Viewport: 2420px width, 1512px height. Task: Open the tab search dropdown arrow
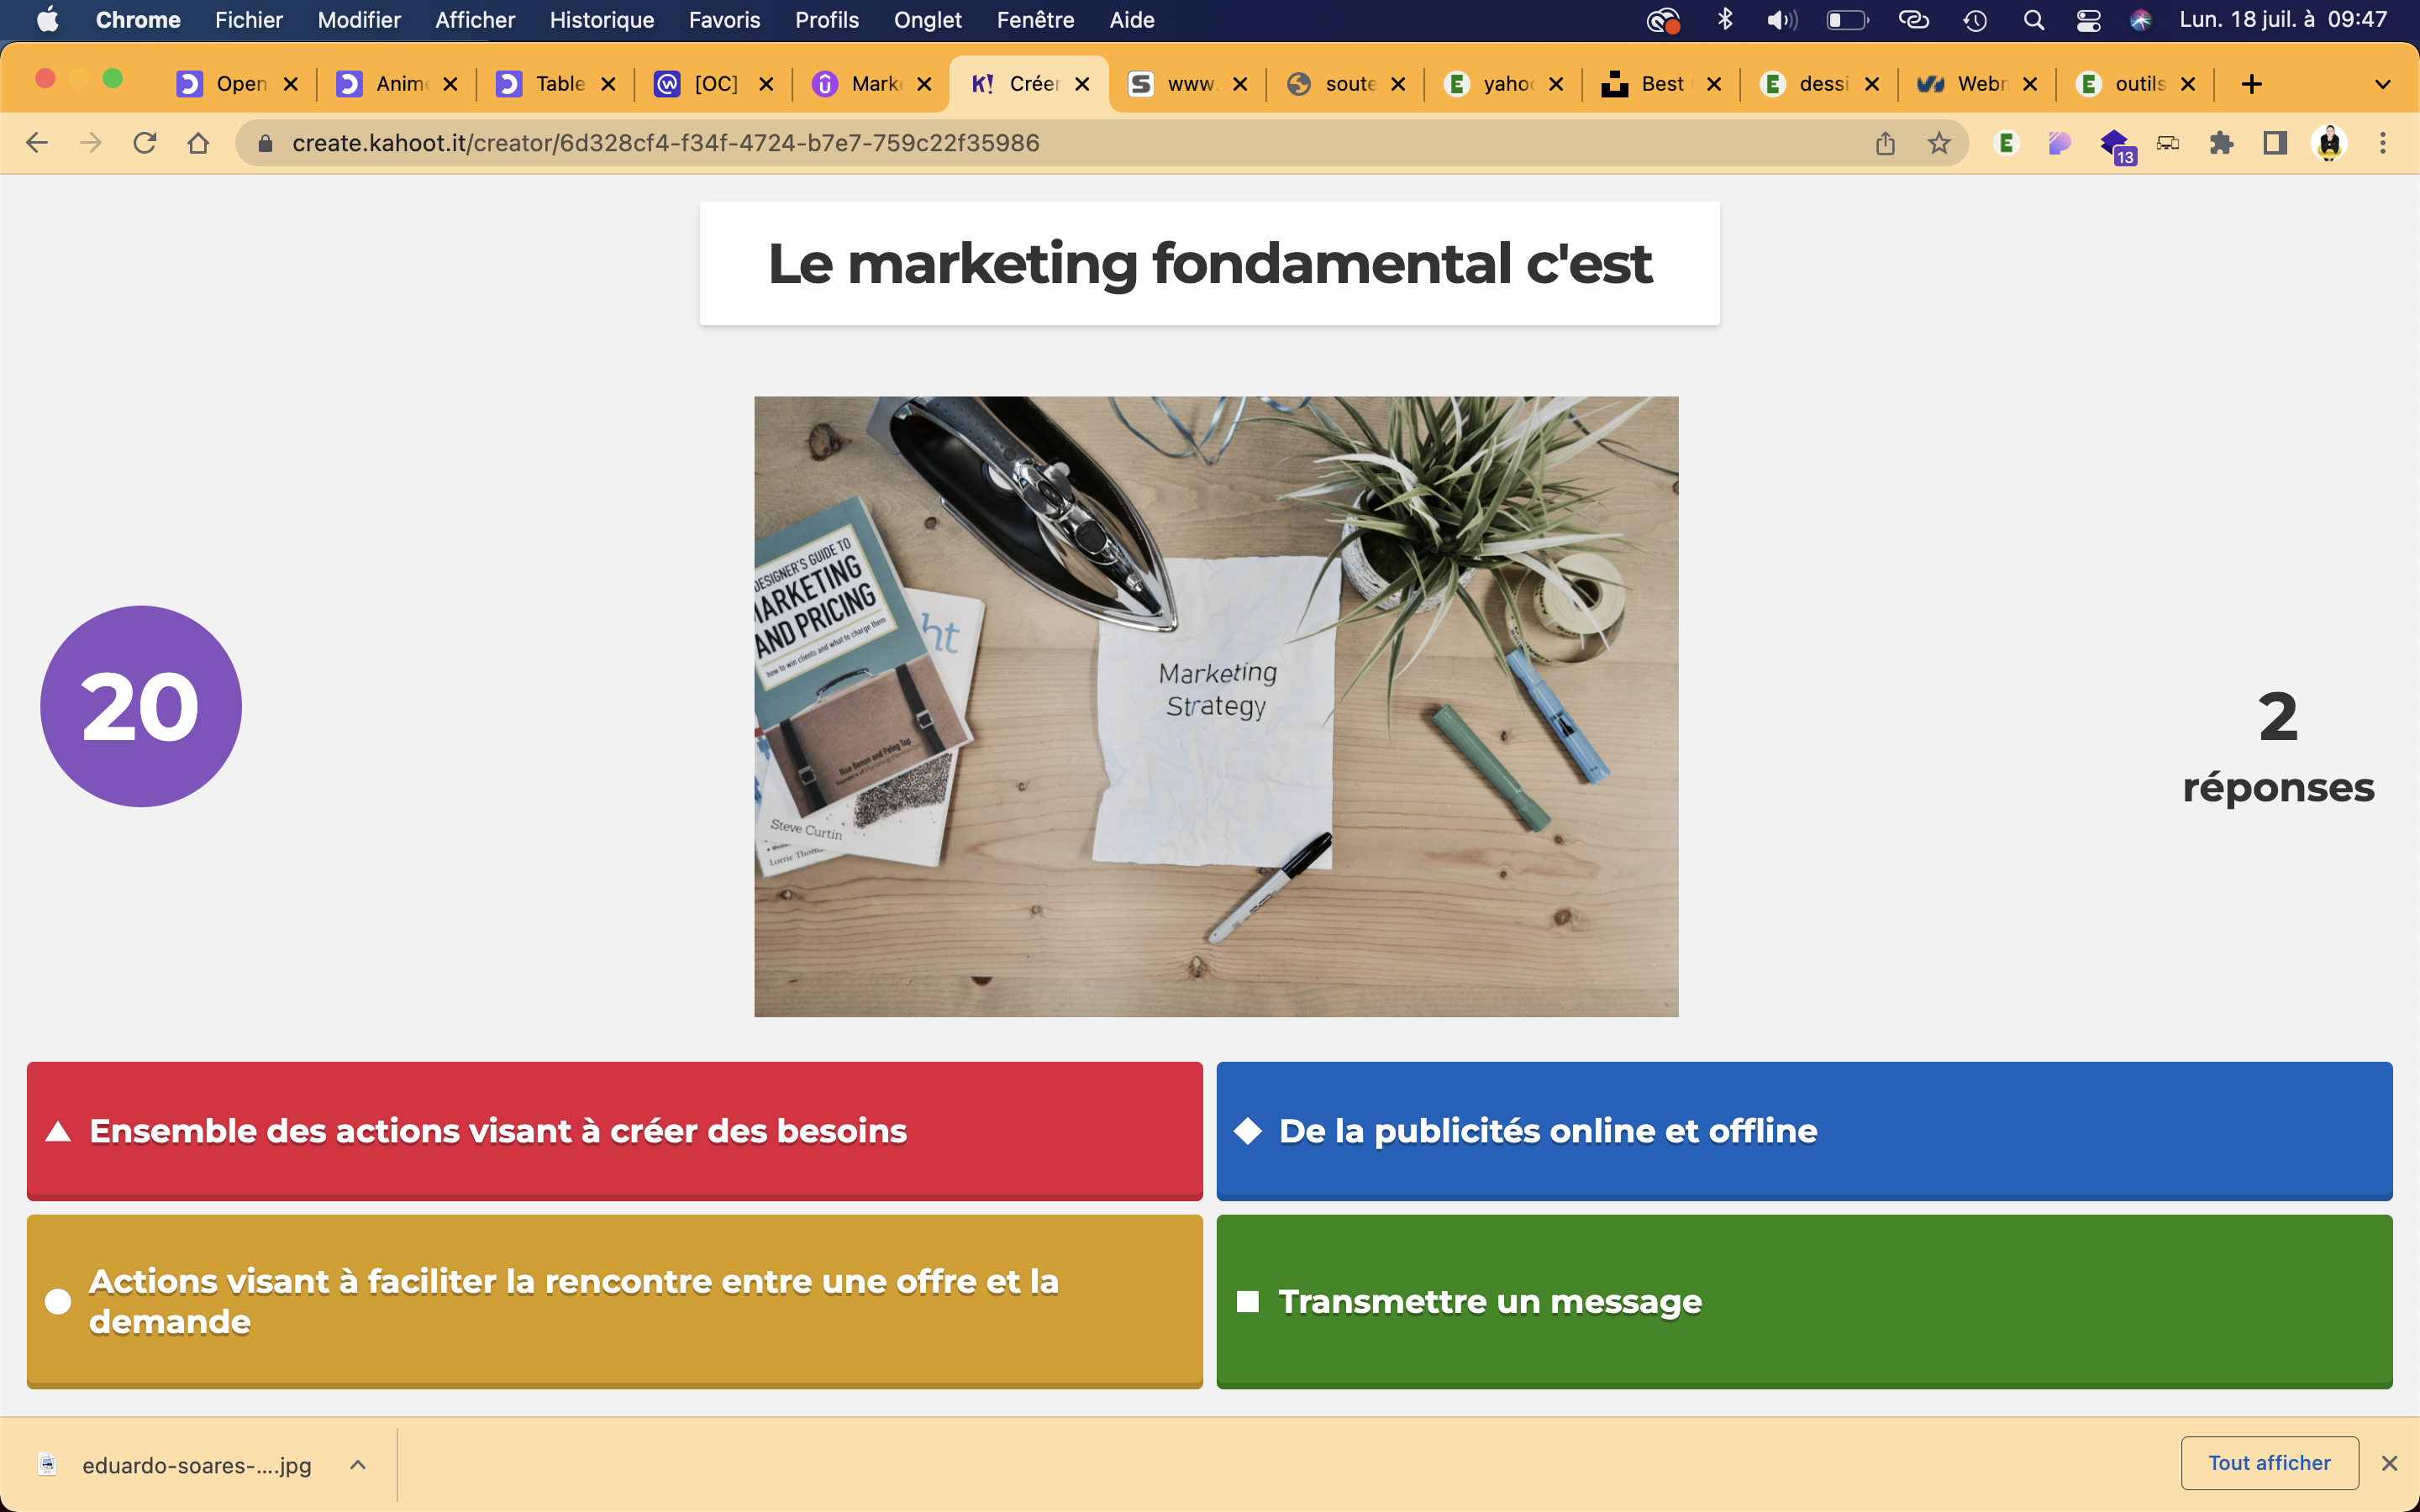[x=2382, y=84]
